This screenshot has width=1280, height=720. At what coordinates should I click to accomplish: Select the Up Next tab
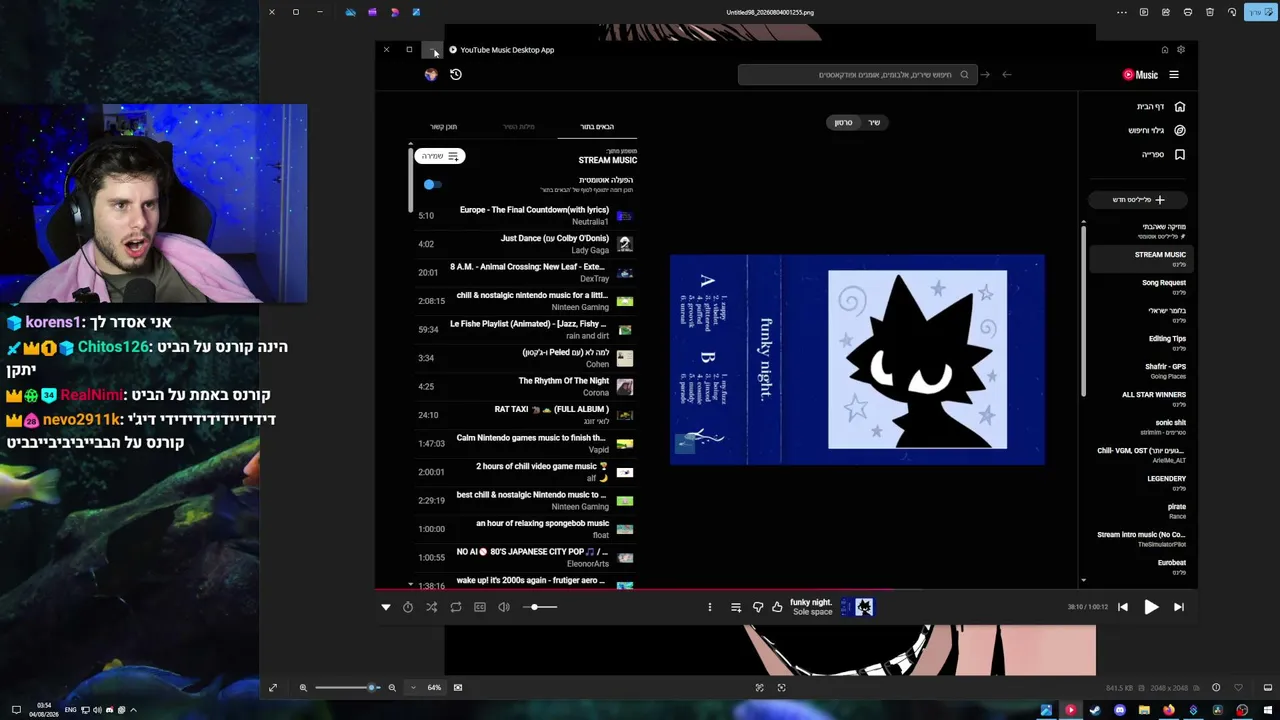(x=597, y=127)
